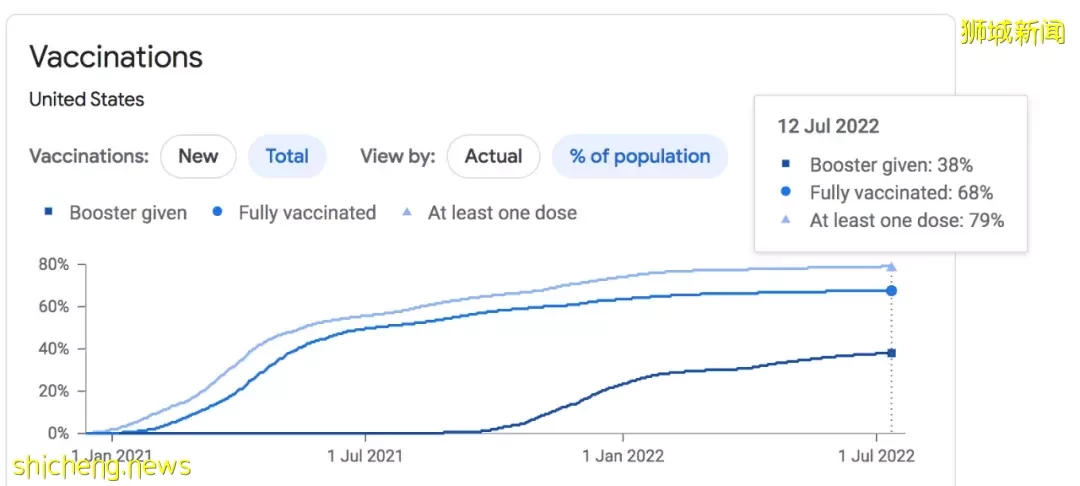Click the 1 Jan 2022 axis label

pyautogui.click(x=623, y=456)
